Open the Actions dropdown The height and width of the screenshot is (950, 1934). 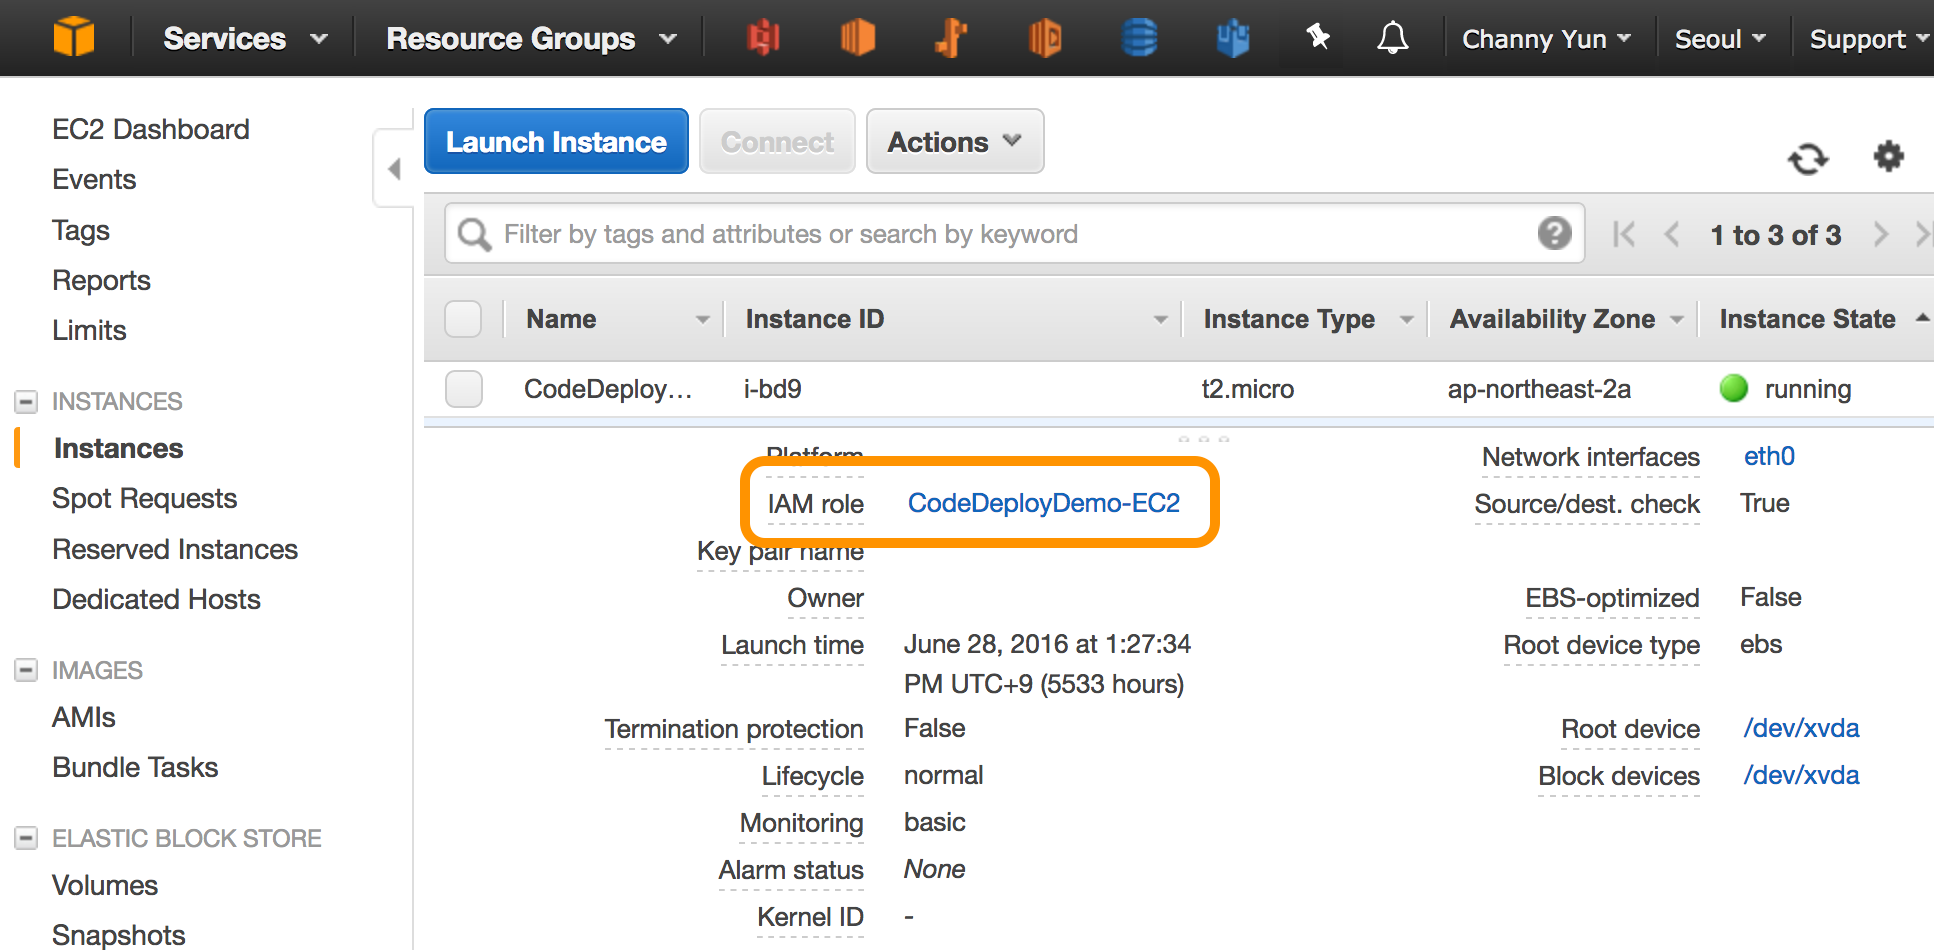click(x=953, y=141)
